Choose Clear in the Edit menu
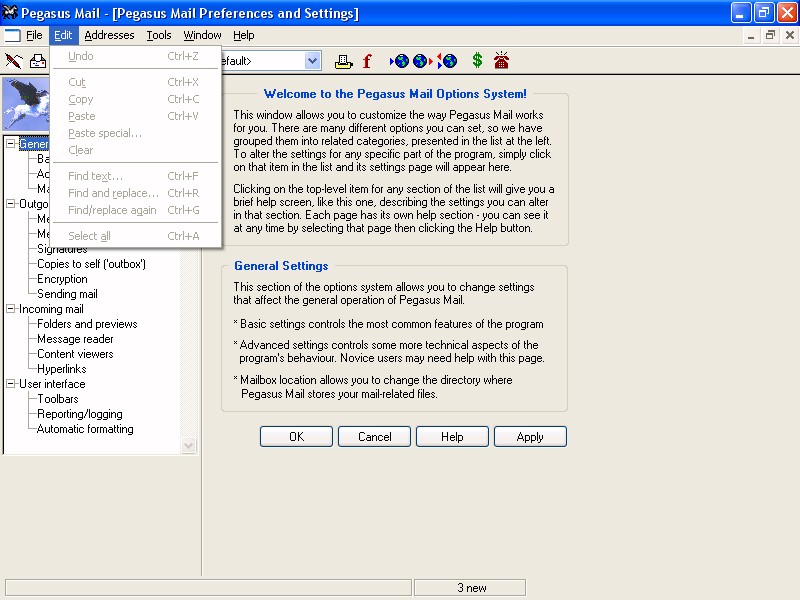 pos(135,150)
